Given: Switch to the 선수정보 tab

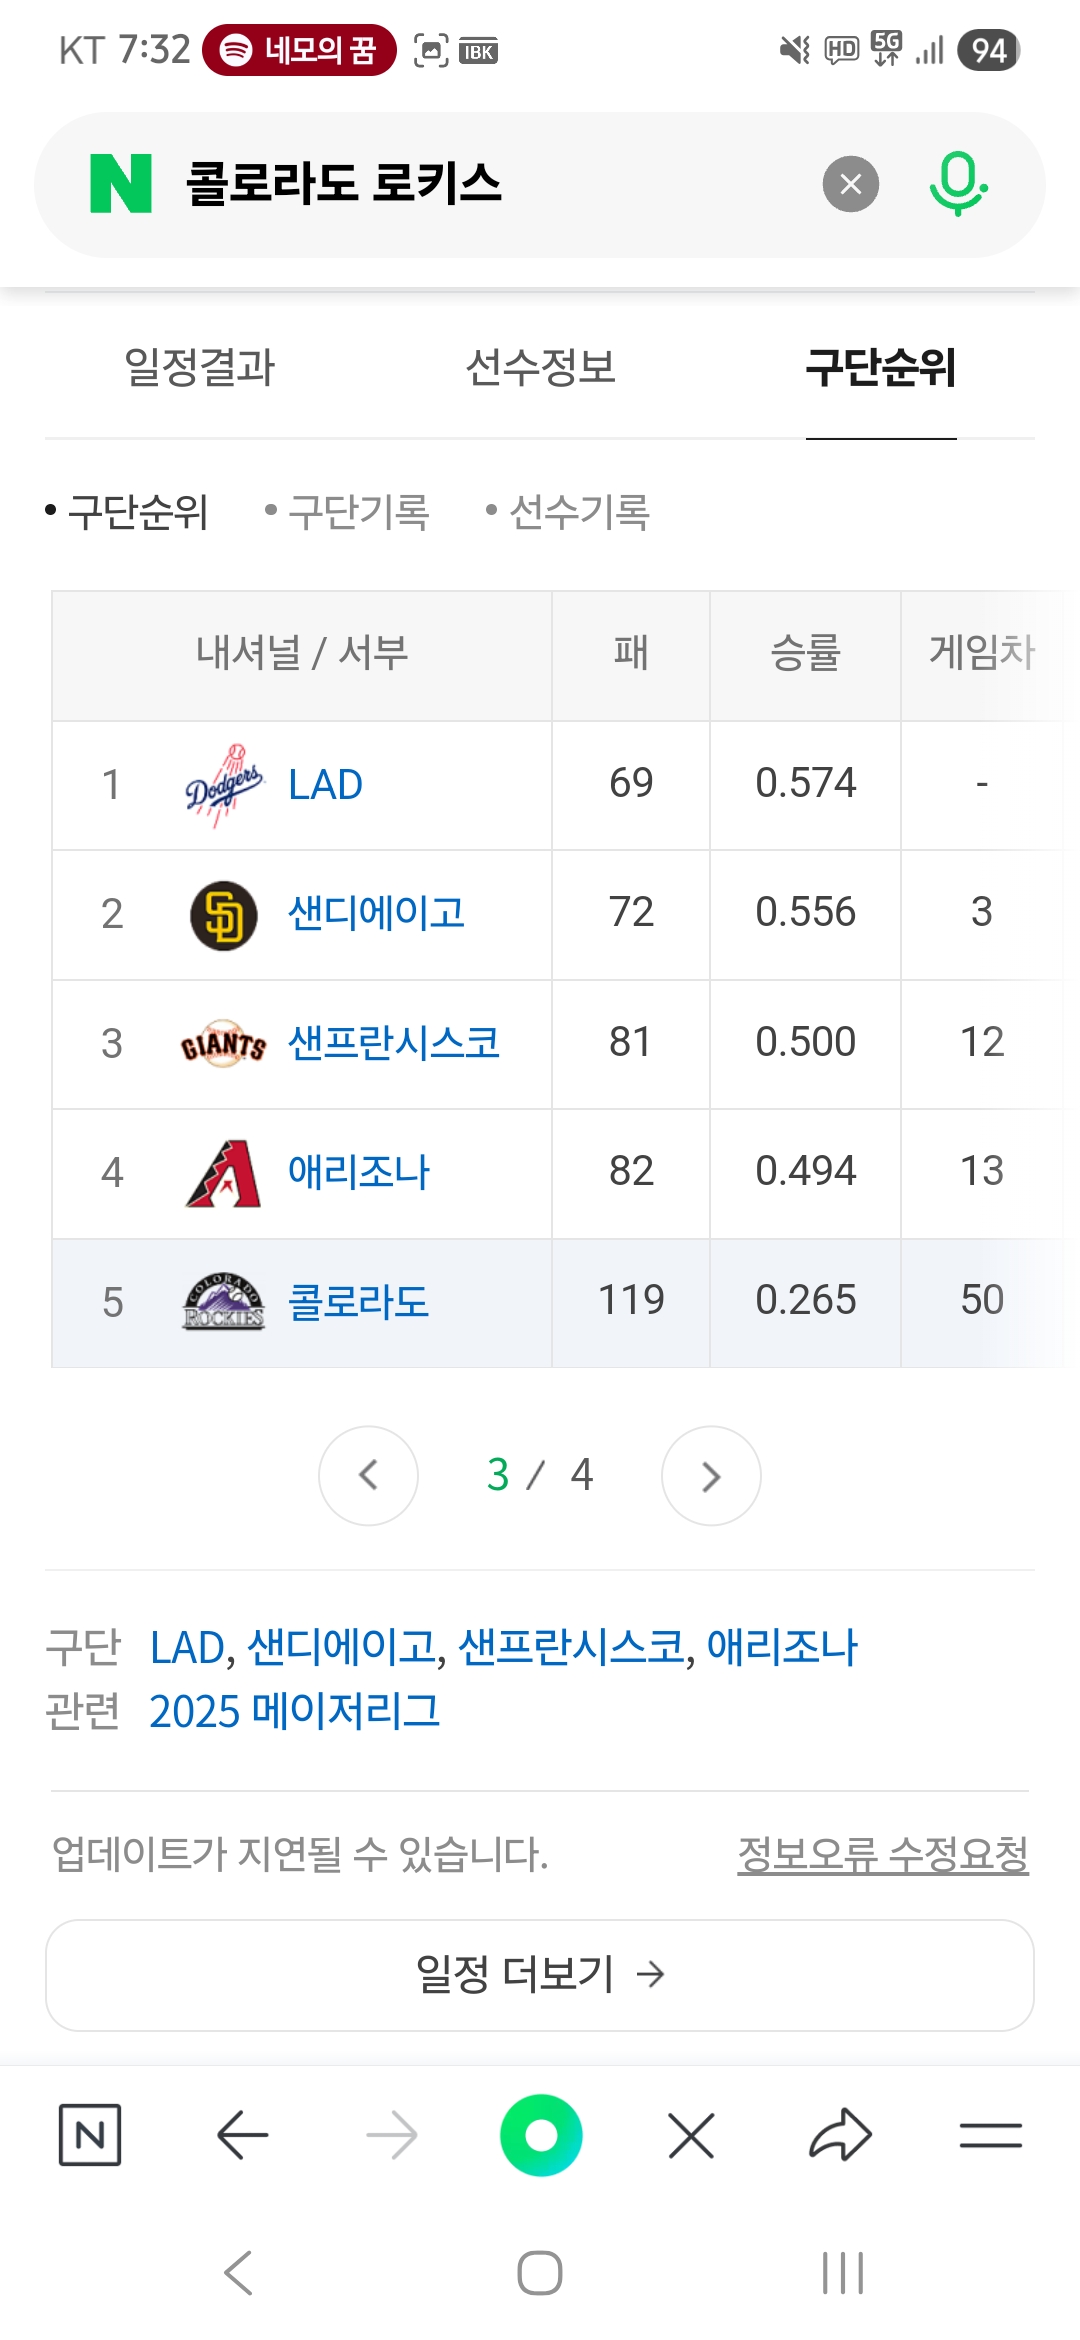Looking at the screenshot, I should pos(540,367).
